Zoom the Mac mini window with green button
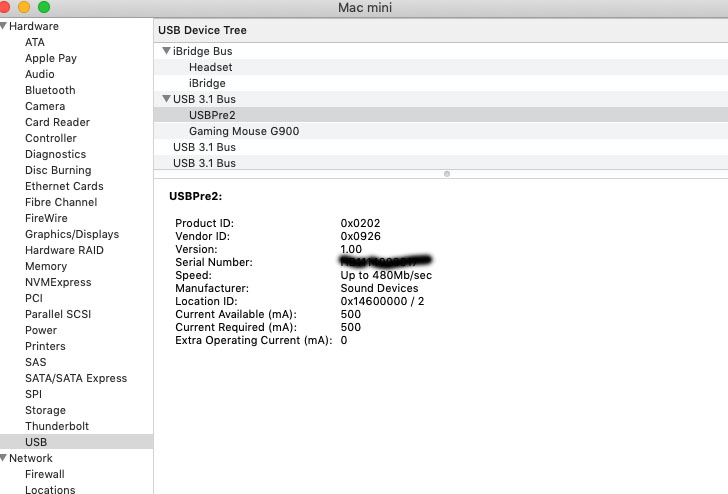Image resolution: width=728 pixels, height=494 pixels. point(44,7)
